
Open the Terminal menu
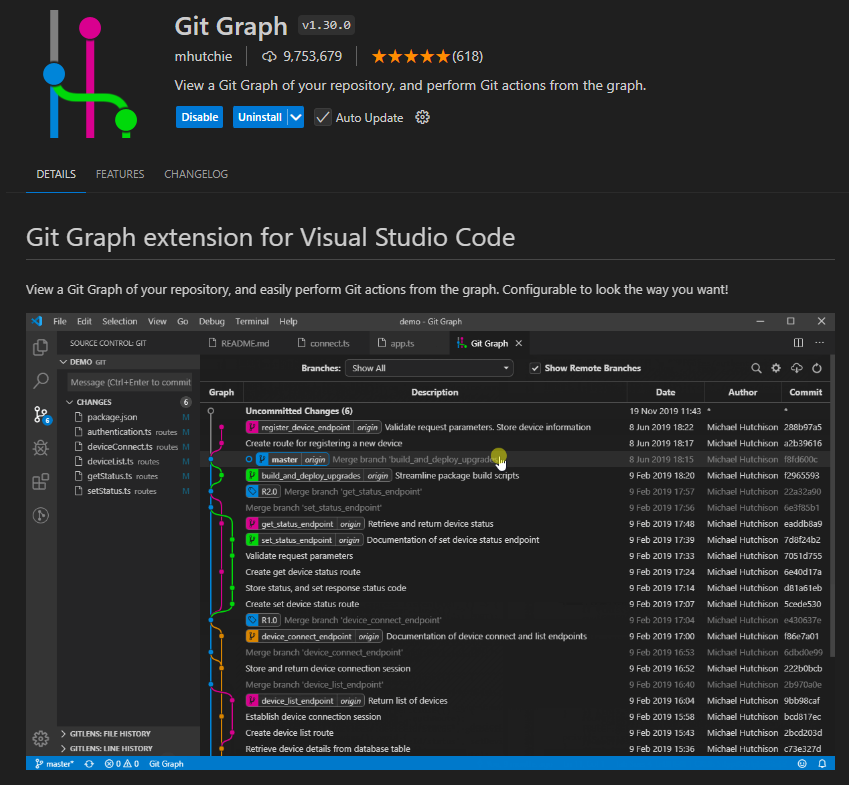click(x=252, y=321)
